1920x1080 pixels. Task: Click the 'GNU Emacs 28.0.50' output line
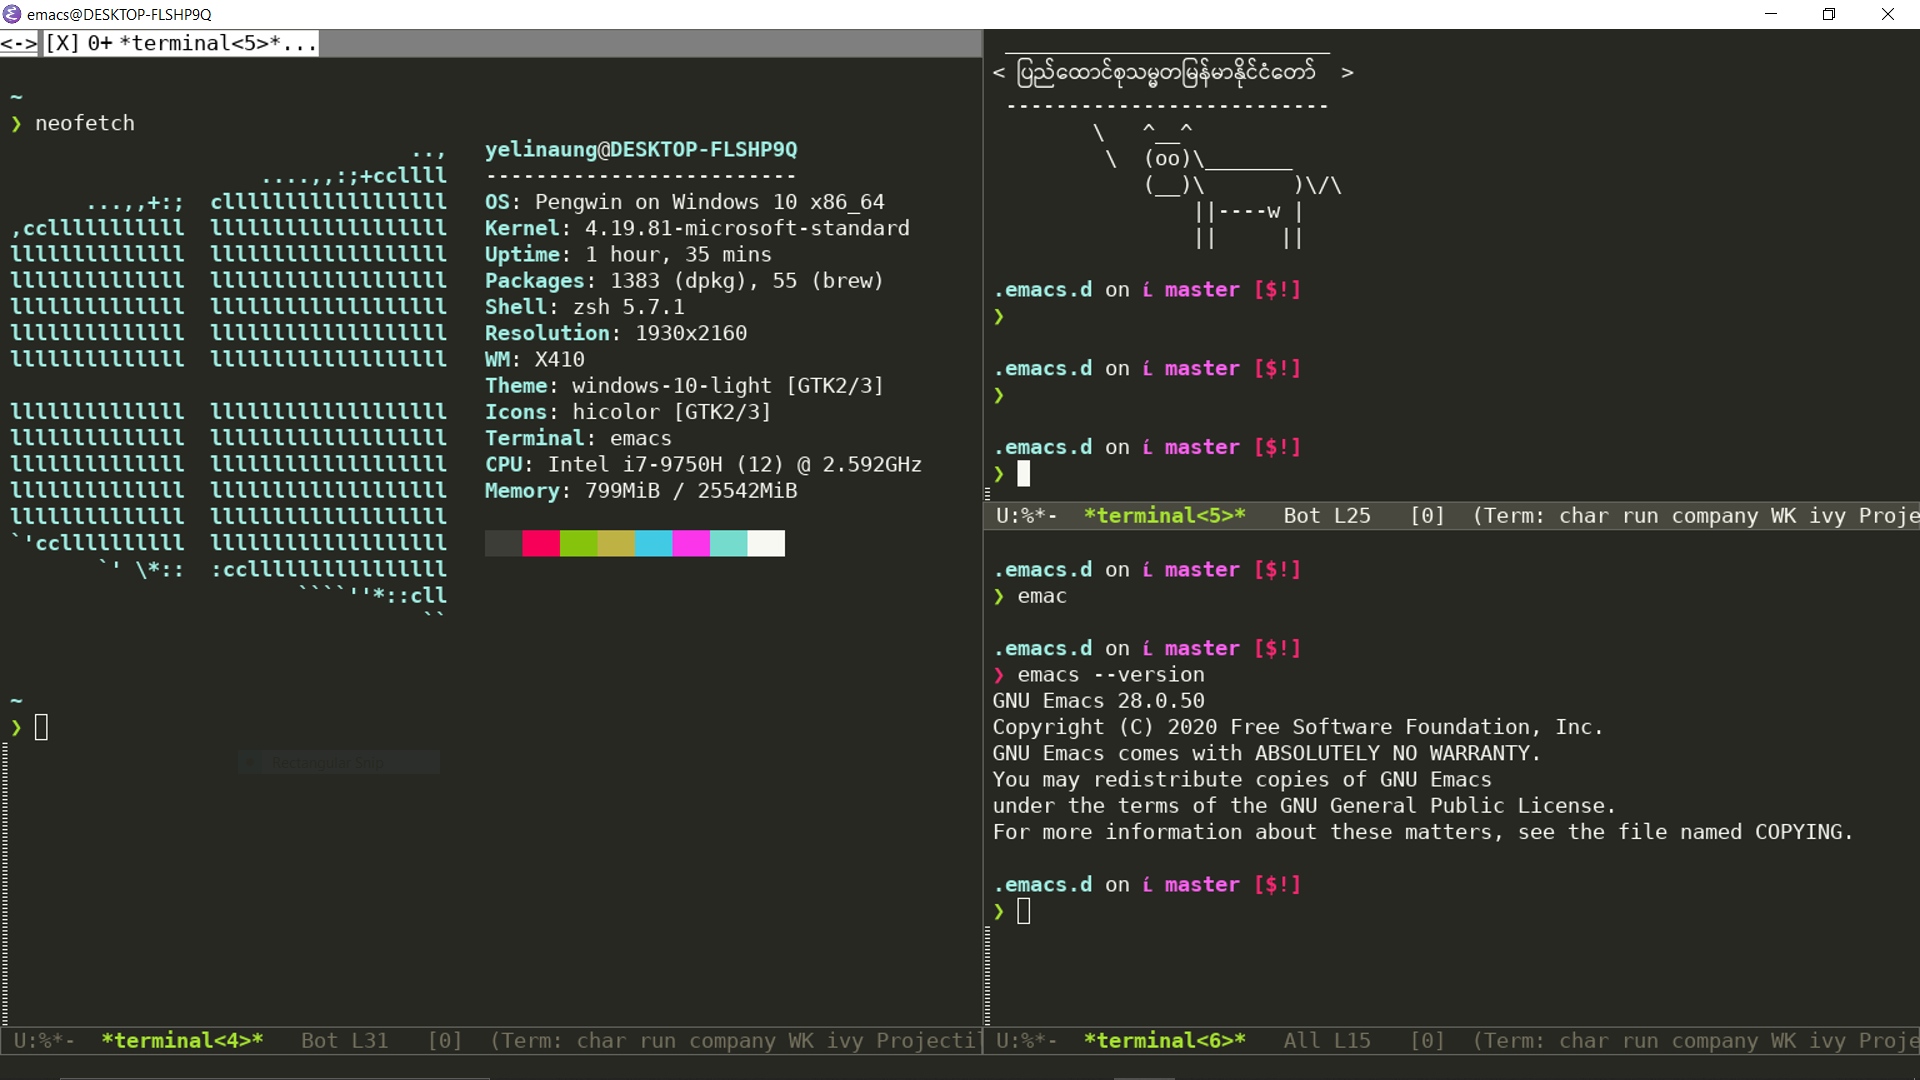[1099, 701]
